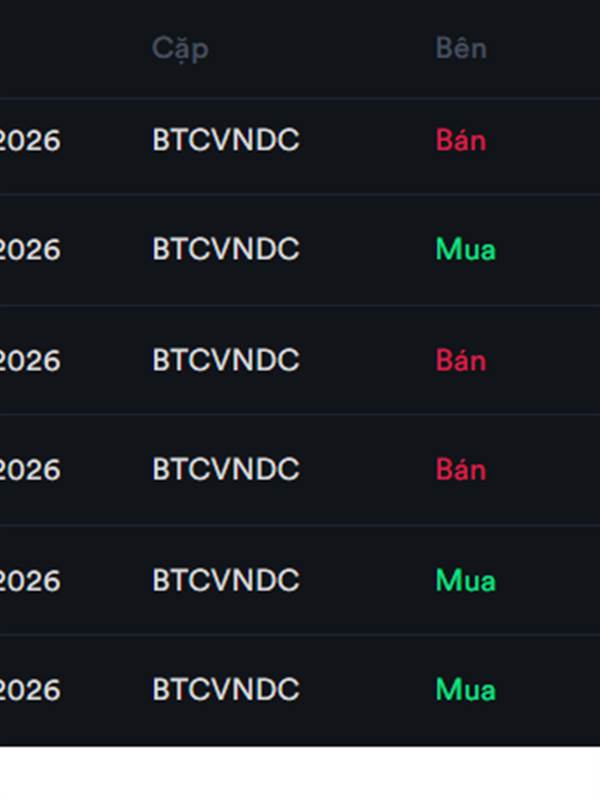The image size is (600, 800).
Task: Click the 2026 date in last row
Action: pyautogui.click(x=30, y=690)
